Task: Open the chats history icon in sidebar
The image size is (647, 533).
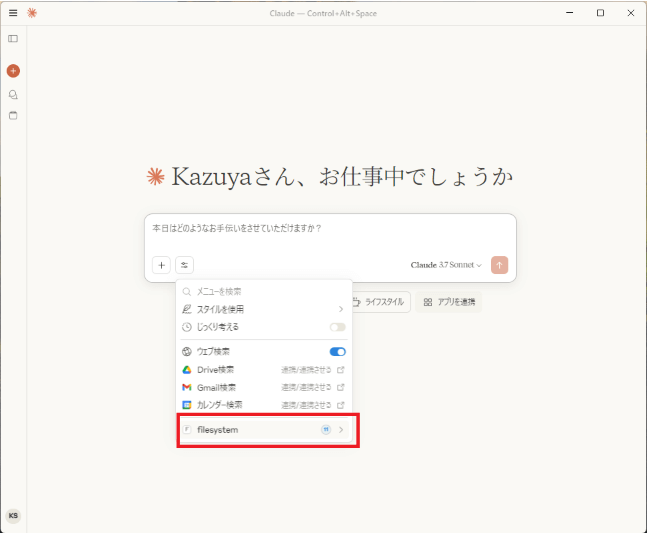Action: 13,94
